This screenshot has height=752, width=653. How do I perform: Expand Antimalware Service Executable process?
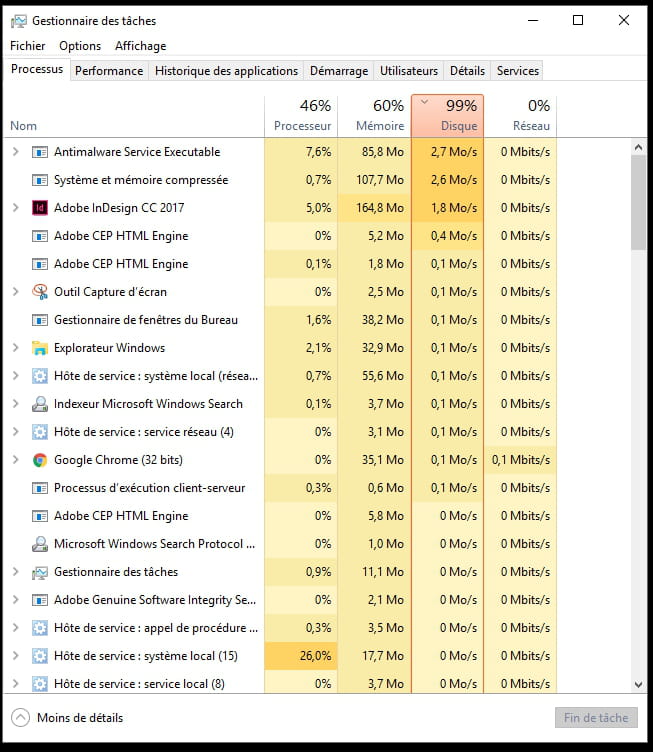pos(15,152)
